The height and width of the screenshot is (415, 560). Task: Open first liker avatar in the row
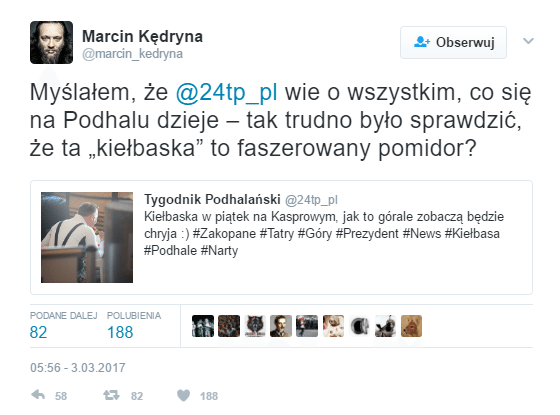click(203, 326)
